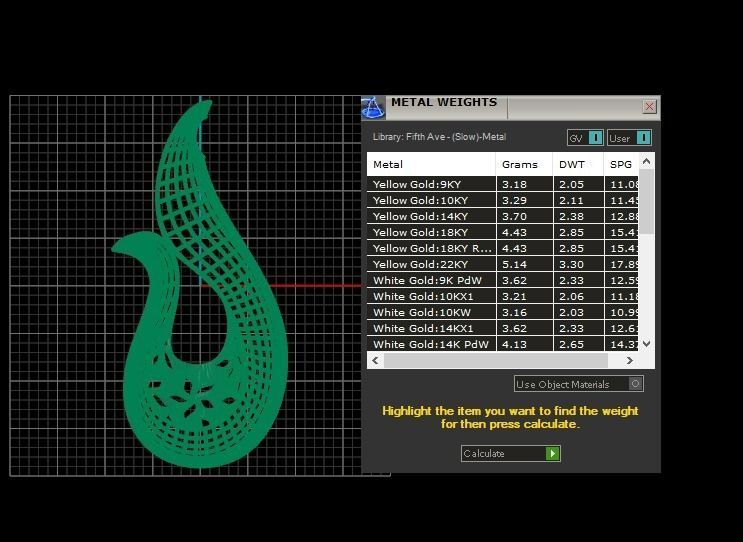Click the table's scroll up arrow
Screen dimensions: 743x542
pos(646,162)
